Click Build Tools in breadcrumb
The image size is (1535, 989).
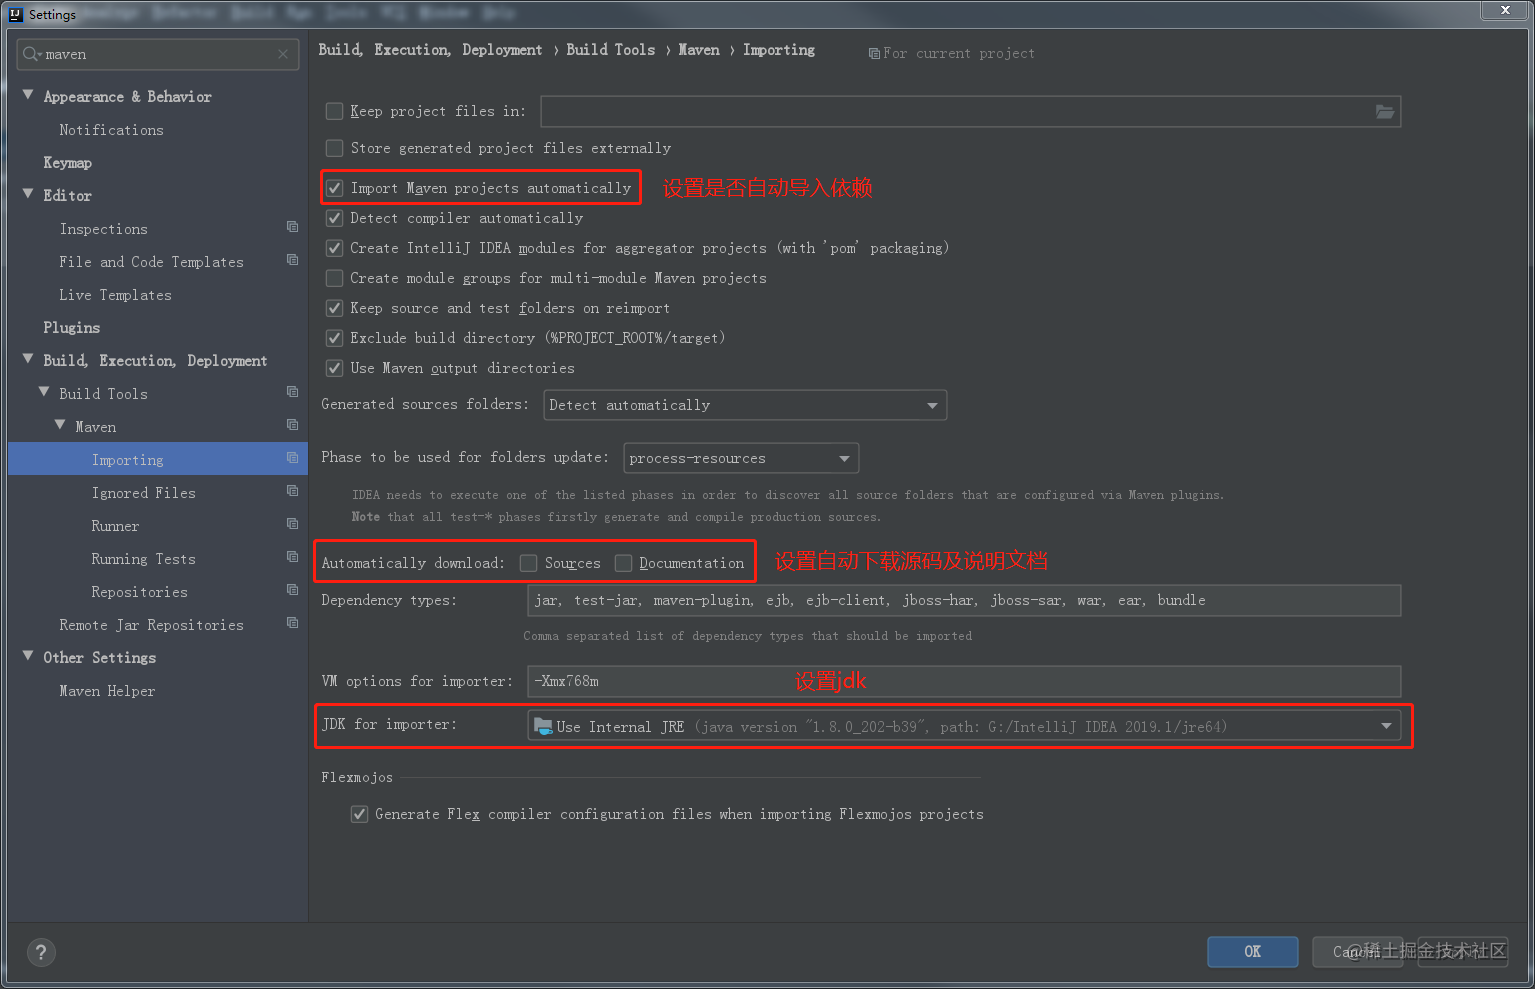(x=610, y=50)
